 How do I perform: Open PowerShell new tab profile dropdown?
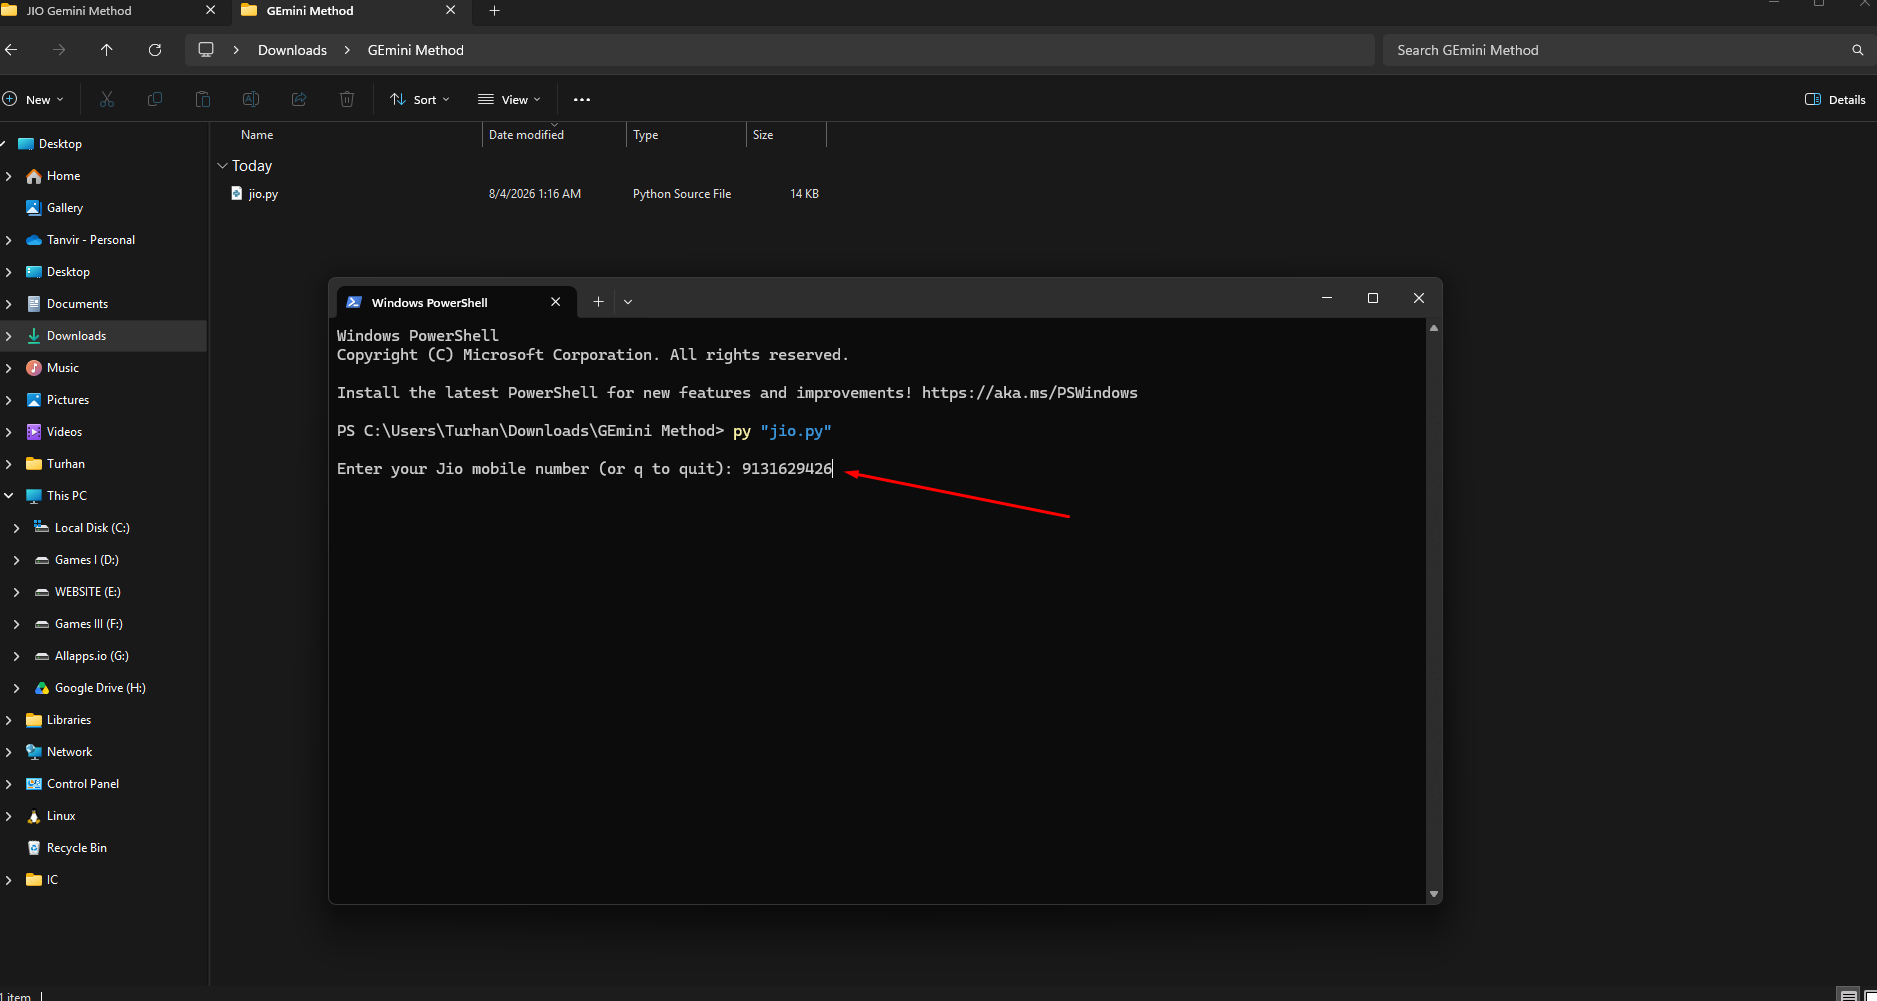tap(628, 301)
